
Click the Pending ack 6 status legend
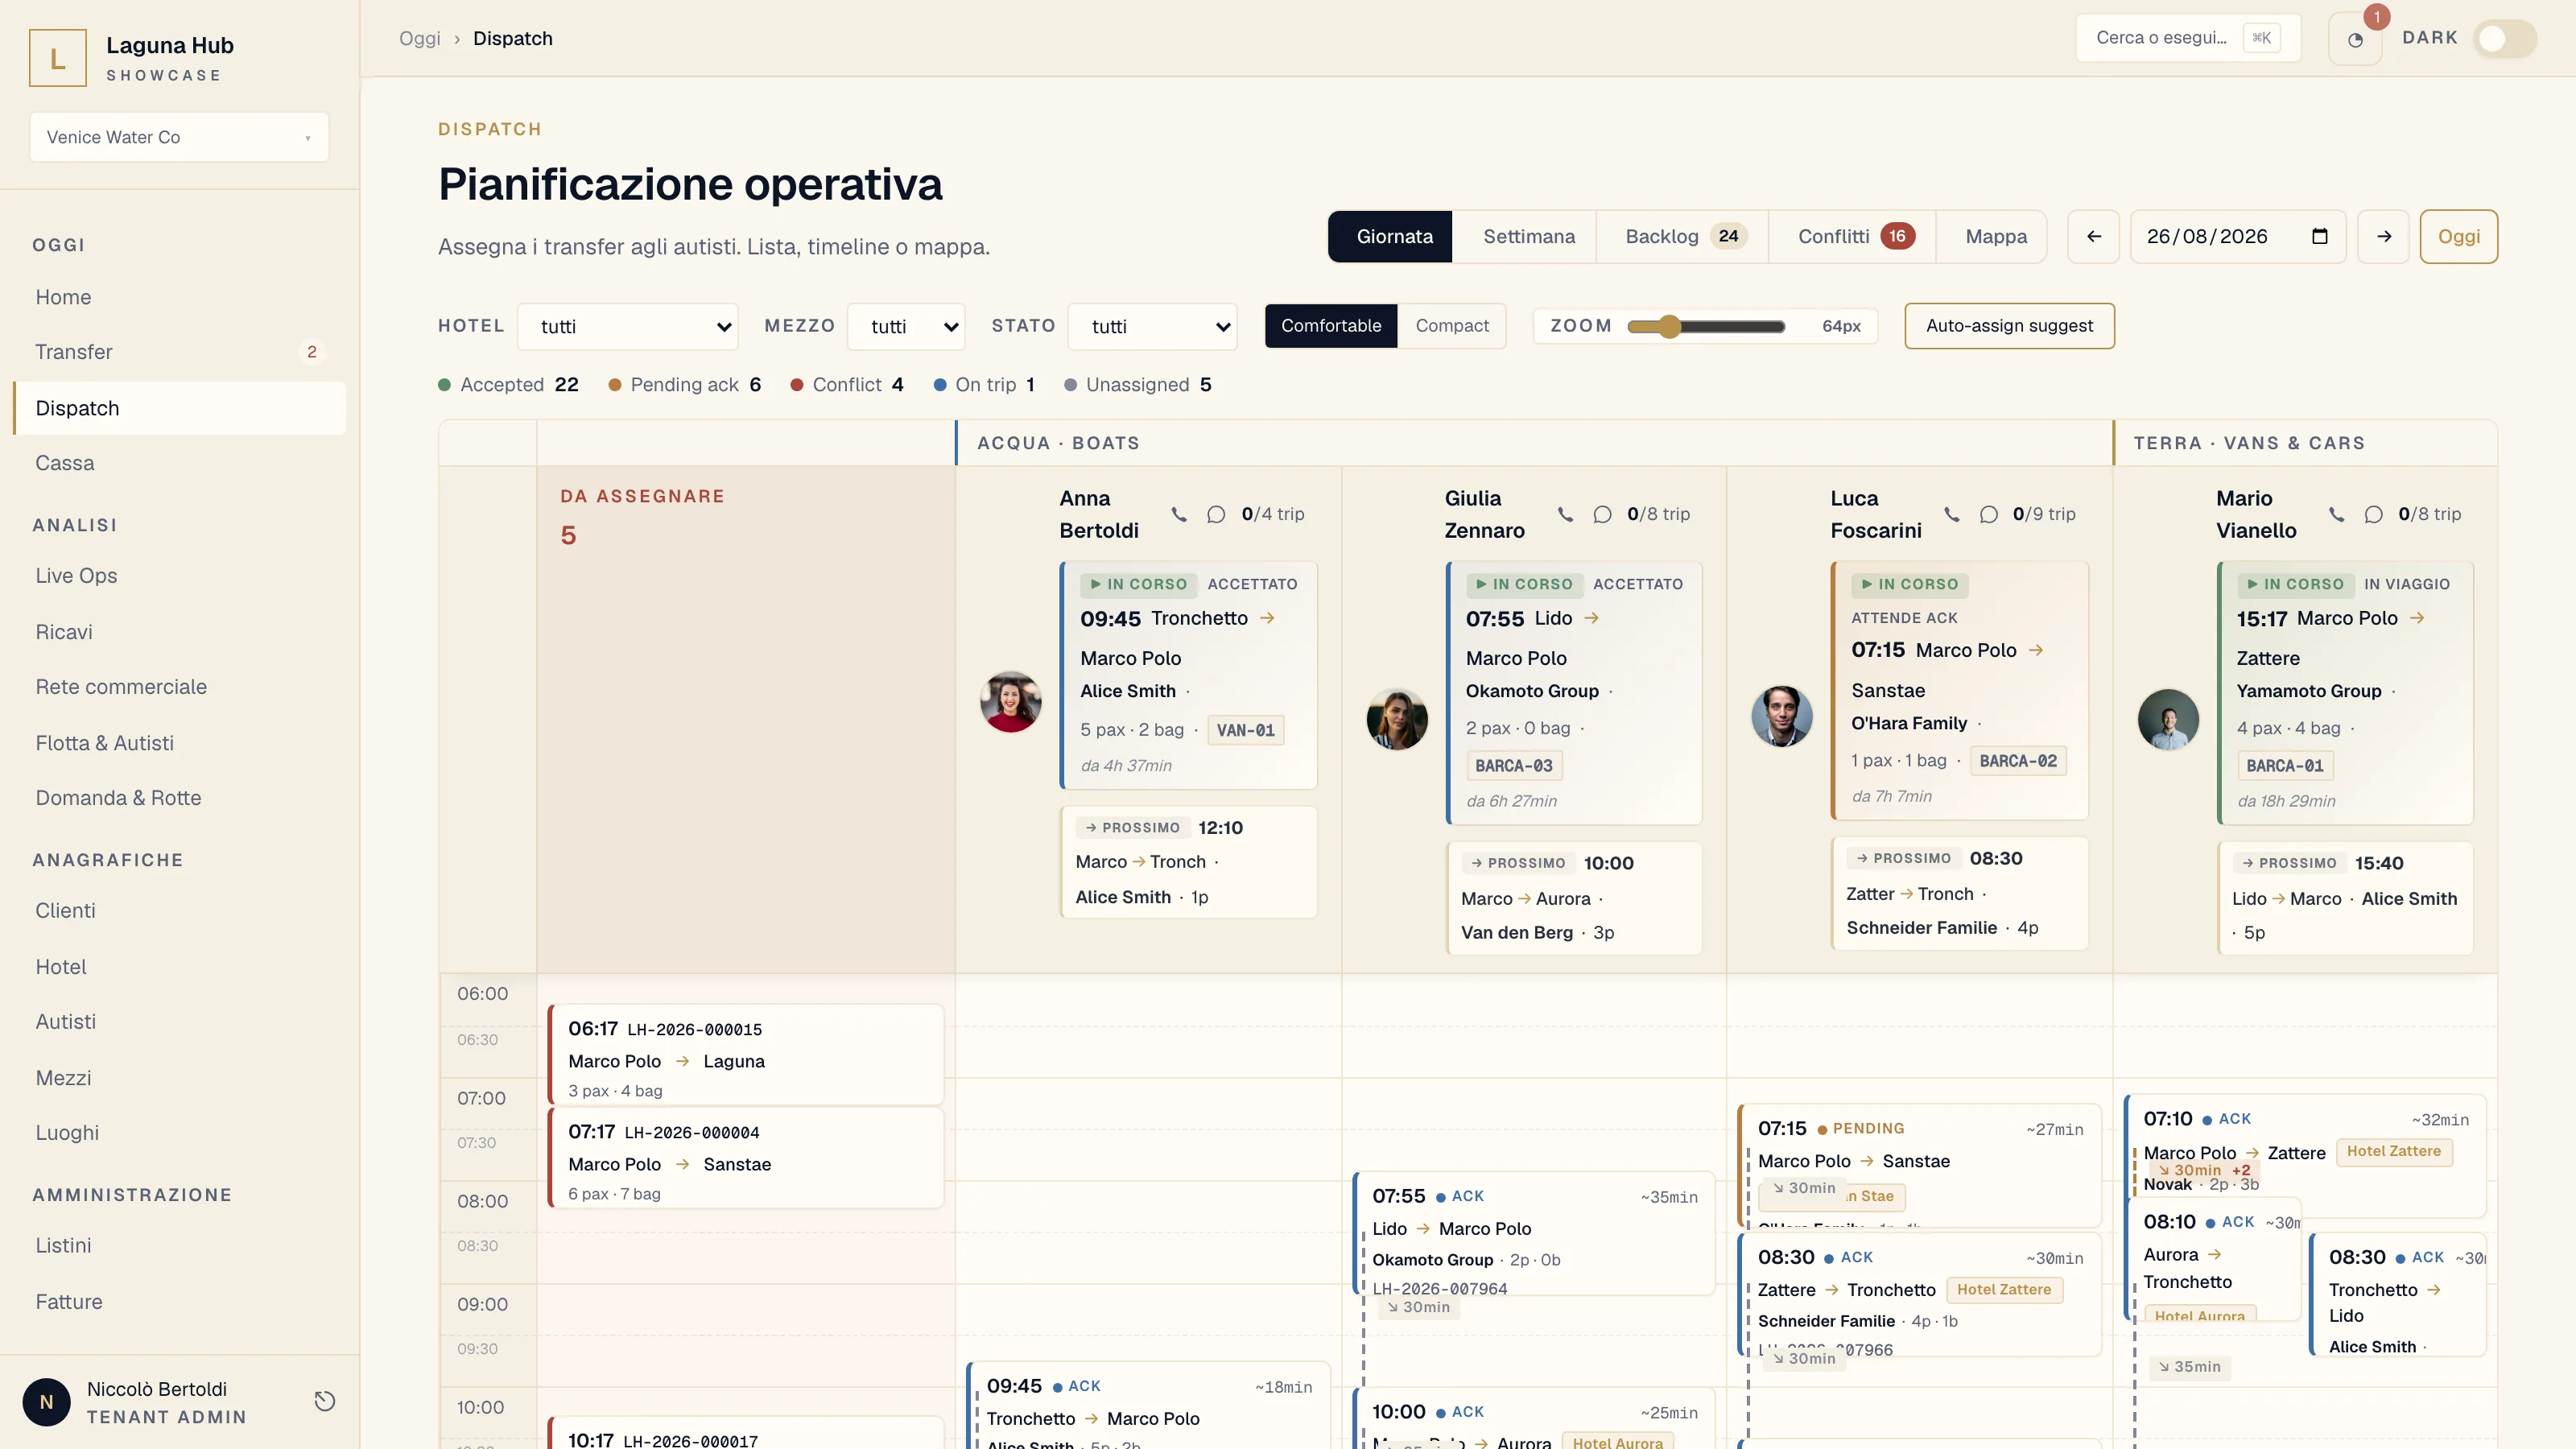click(685, 385)
